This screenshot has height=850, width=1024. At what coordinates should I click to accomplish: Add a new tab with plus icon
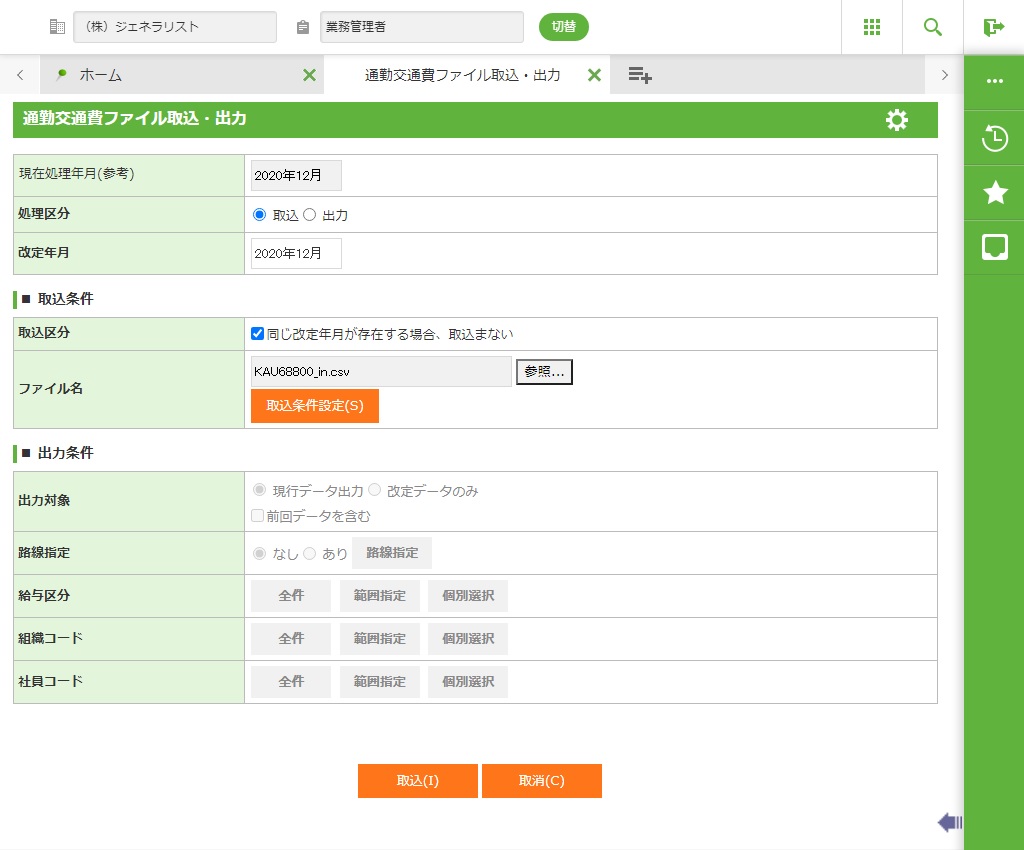tap(640, 75)
